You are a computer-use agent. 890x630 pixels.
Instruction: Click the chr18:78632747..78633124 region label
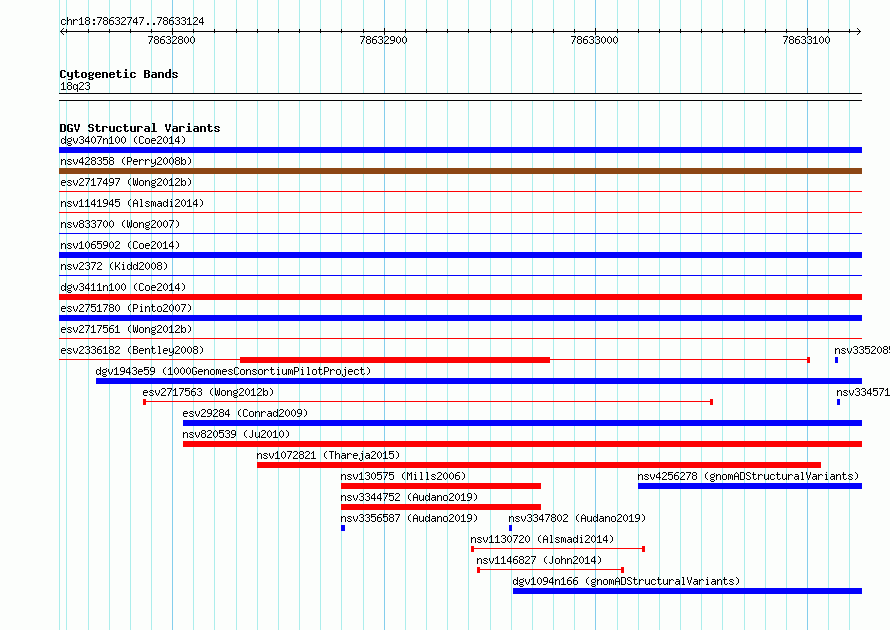tap(132, 22)
